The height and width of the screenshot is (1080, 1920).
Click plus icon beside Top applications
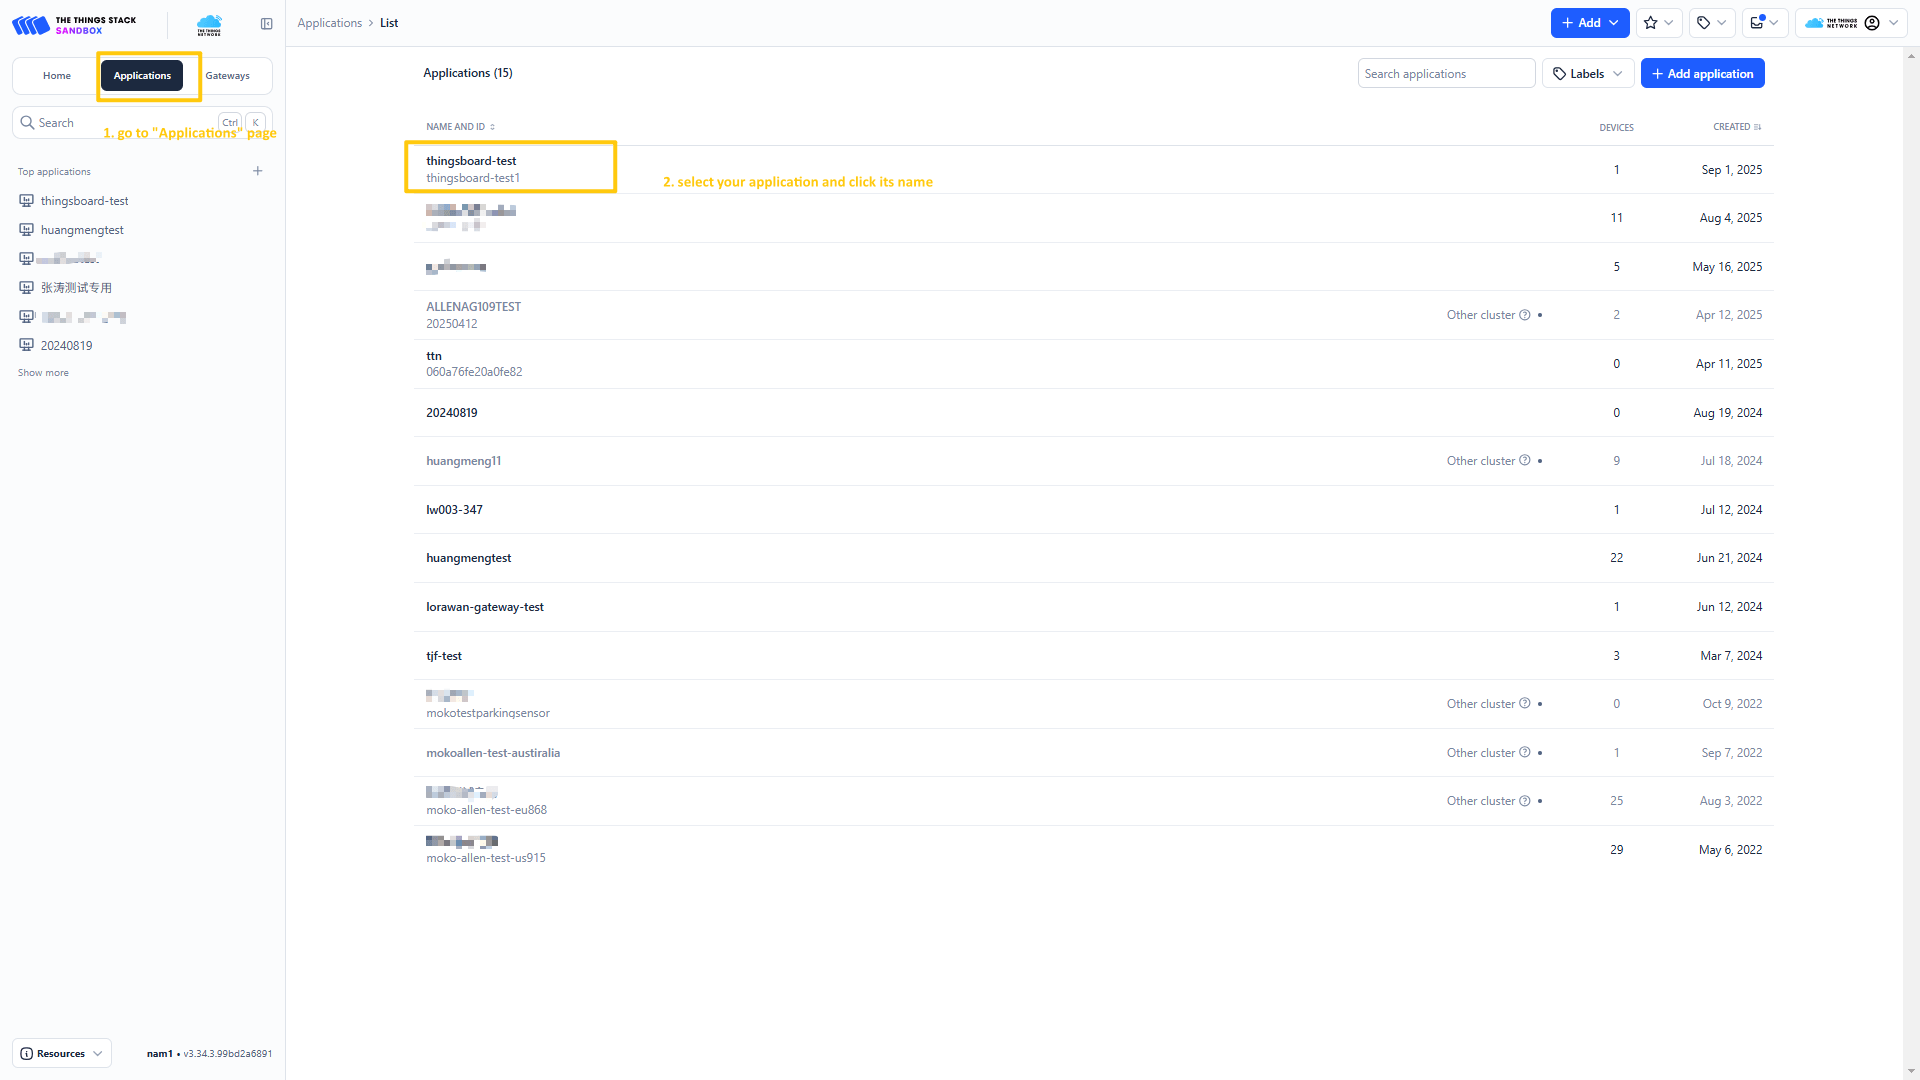(258, 171)
